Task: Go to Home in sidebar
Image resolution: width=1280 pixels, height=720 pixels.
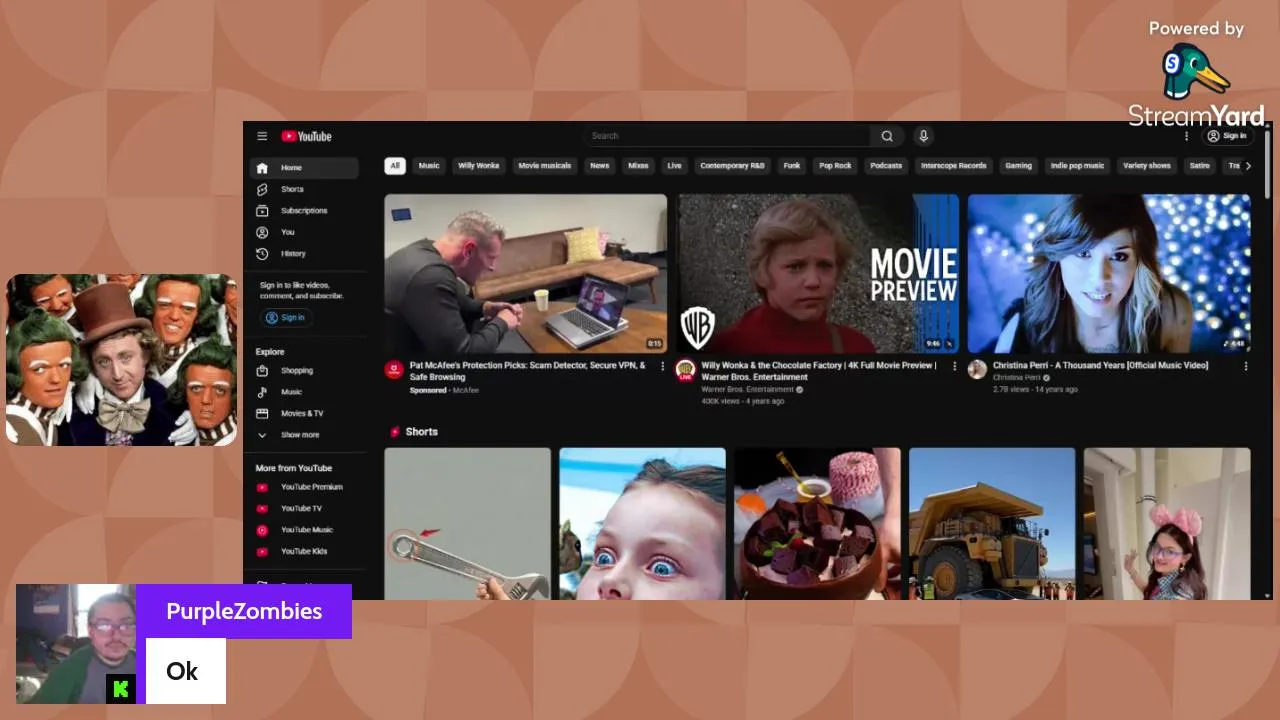Action: click(x=302, y=168)
